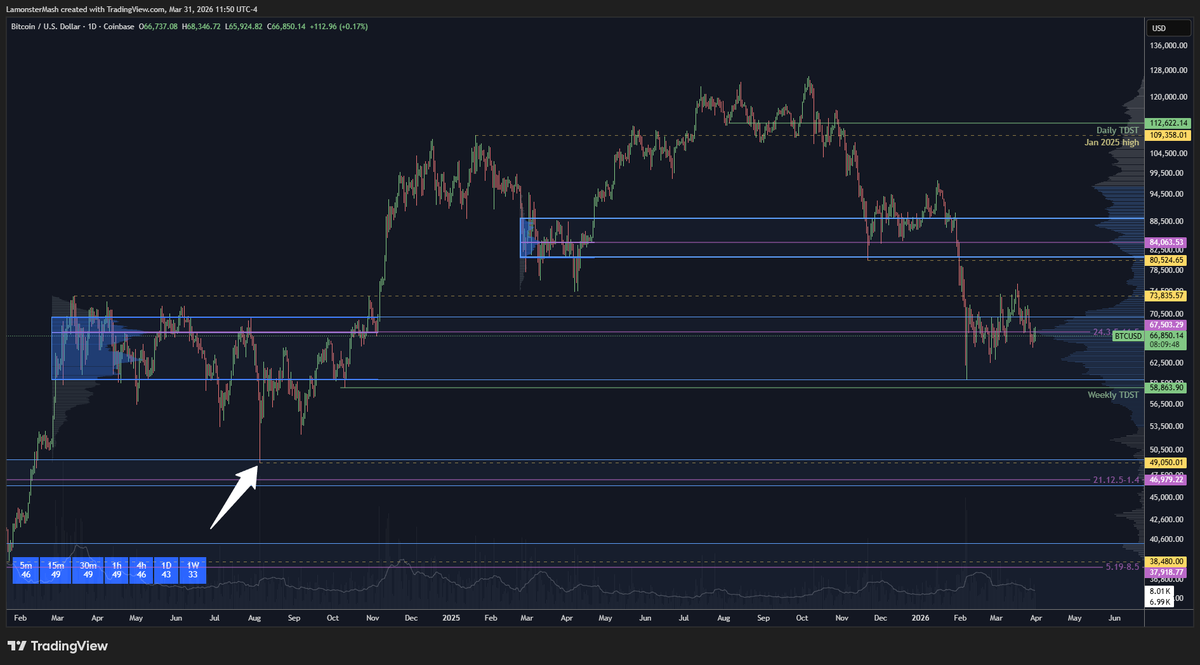Click the purple 46,979.22 price tag
This screenshot has height=665, width=1200.
(1166, 480)
